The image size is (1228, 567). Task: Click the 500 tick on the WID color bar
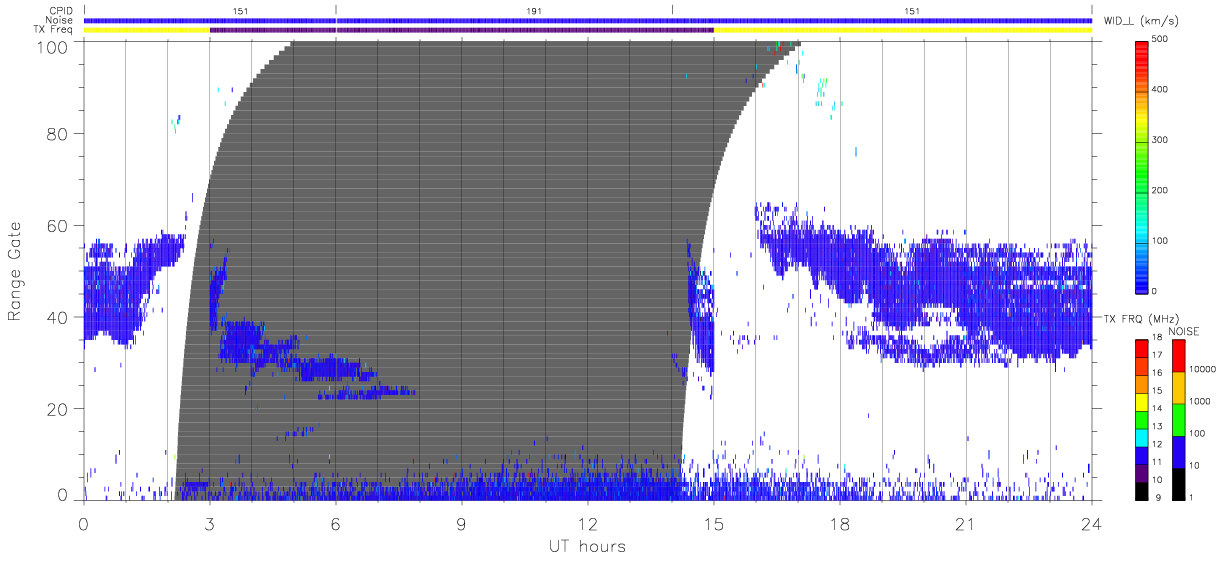point(1162,39)
